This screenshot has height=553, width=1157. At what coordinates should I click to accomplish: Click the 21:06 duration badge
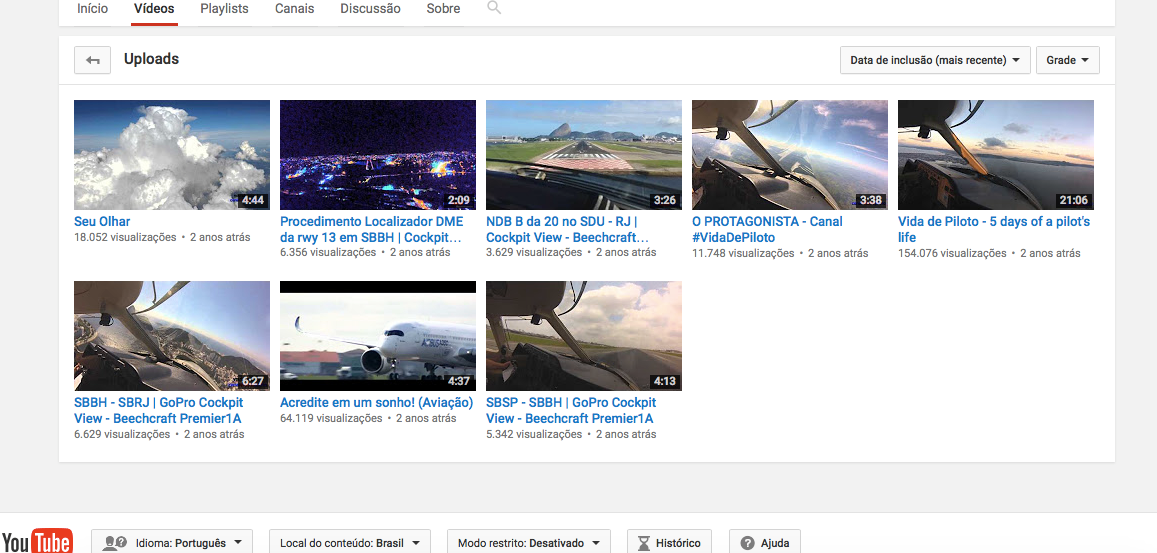click(x=1073, y=200)
